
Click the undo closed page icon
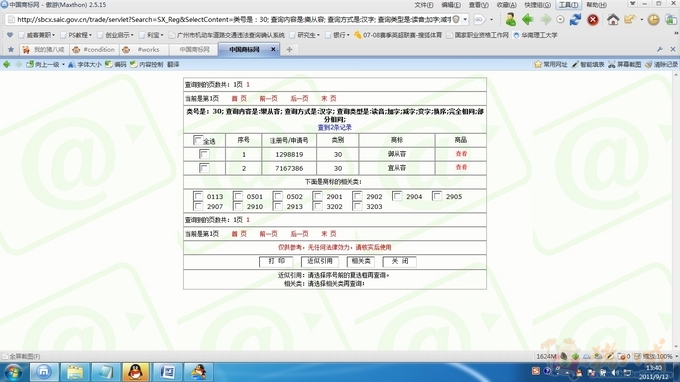[630, 20]
